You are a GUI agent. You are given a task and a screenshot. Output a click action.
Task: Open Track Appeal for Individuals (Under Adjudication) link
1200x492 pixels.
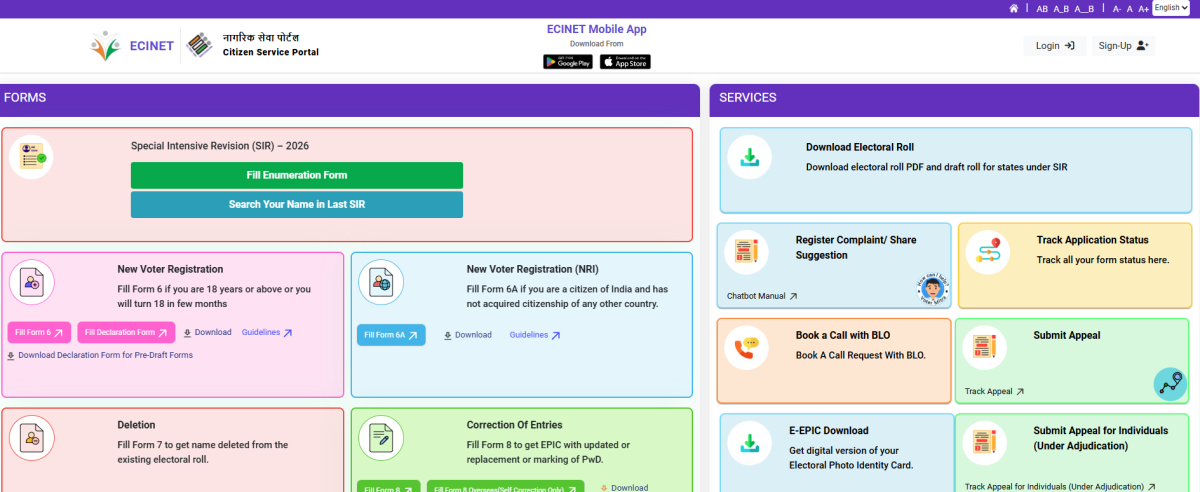(1059, 487)
